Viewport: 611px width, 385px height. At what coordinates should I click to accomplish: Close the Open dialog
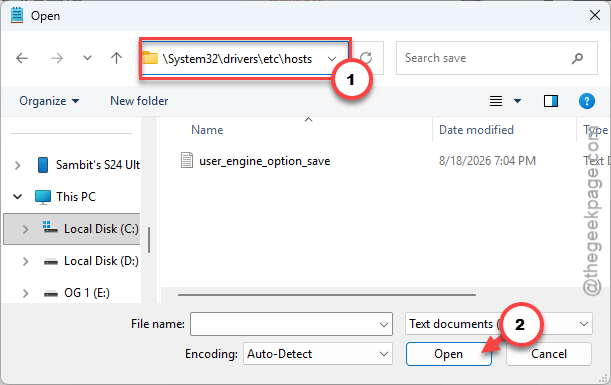595,16
